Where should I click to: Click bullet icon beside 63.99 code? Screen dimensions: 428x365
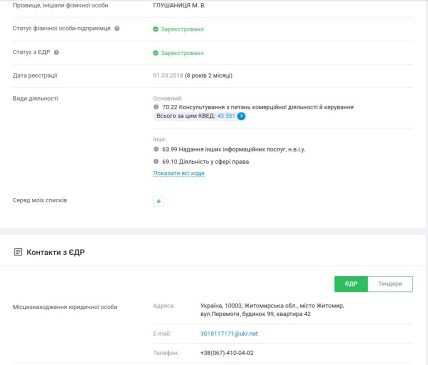coord(156,149)
